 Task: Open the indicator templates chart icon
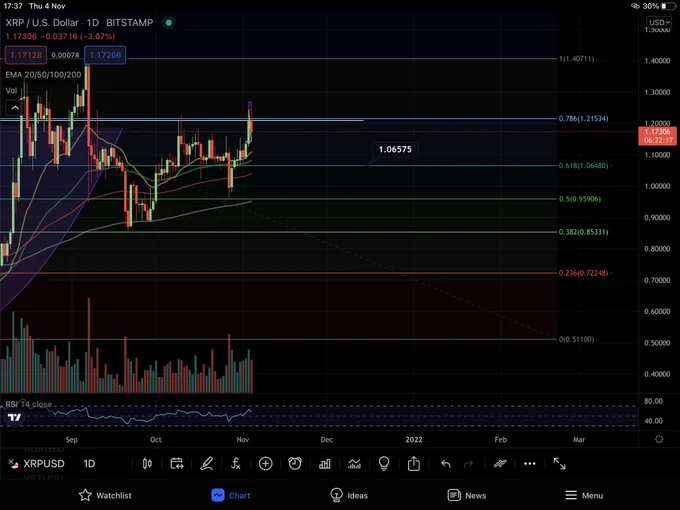click(354, 464)
